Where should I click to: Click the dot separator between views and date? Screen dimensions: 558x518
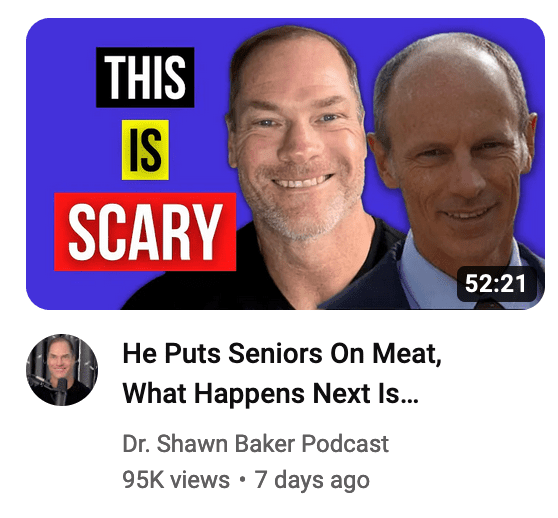tap(242, 479)
